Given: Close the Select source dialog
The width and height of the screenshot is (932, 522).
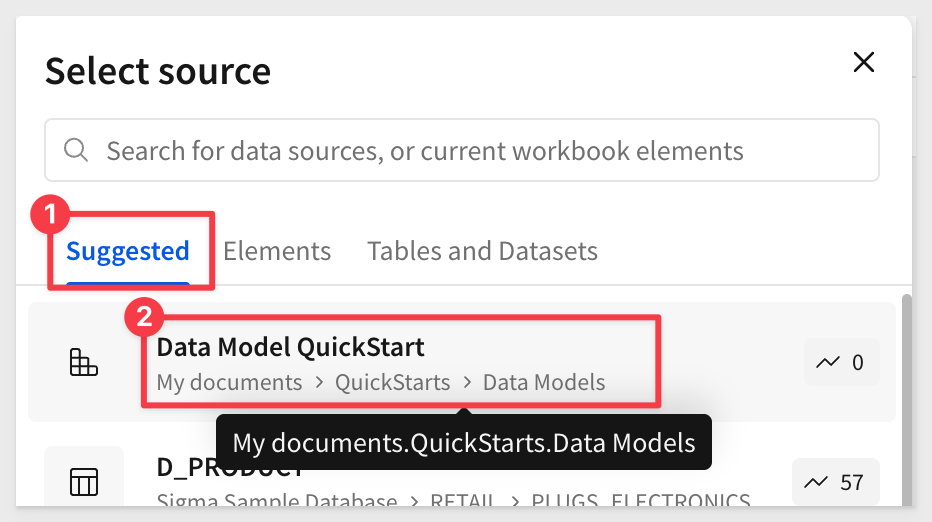Looking at the screenshot, I should 863,62.
